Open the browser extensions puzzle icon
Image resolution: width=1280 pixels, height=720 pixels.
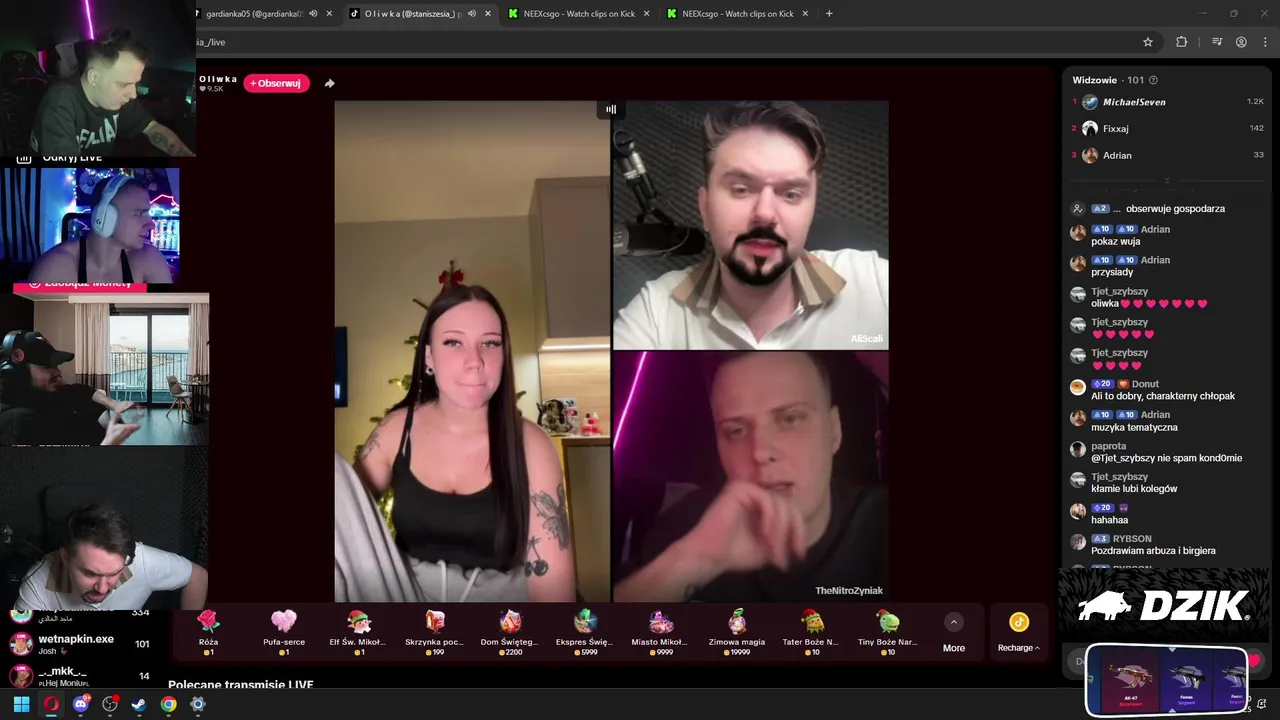[1181, 42]
